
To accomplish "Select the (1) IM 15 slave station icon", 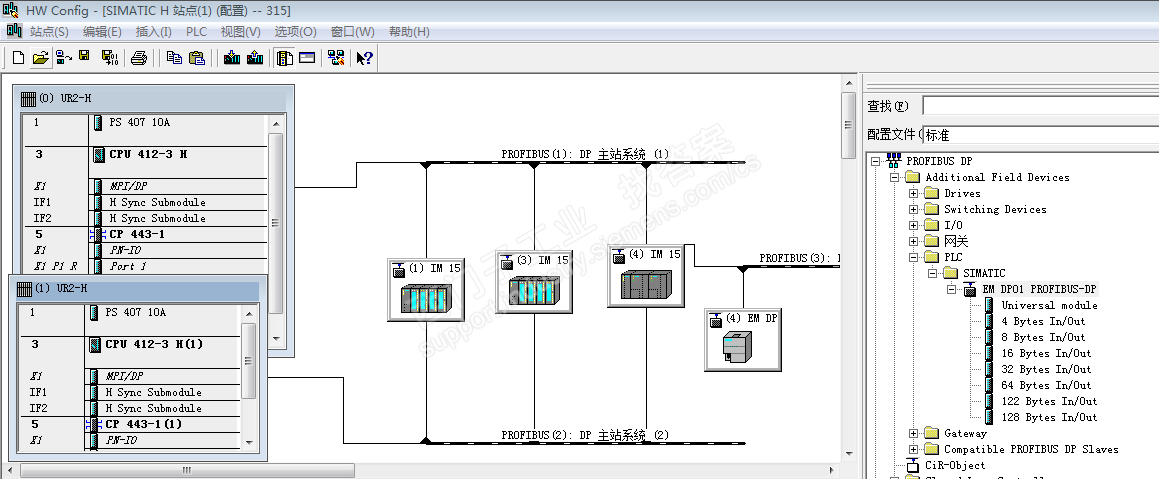I will [x=425, y=290].
